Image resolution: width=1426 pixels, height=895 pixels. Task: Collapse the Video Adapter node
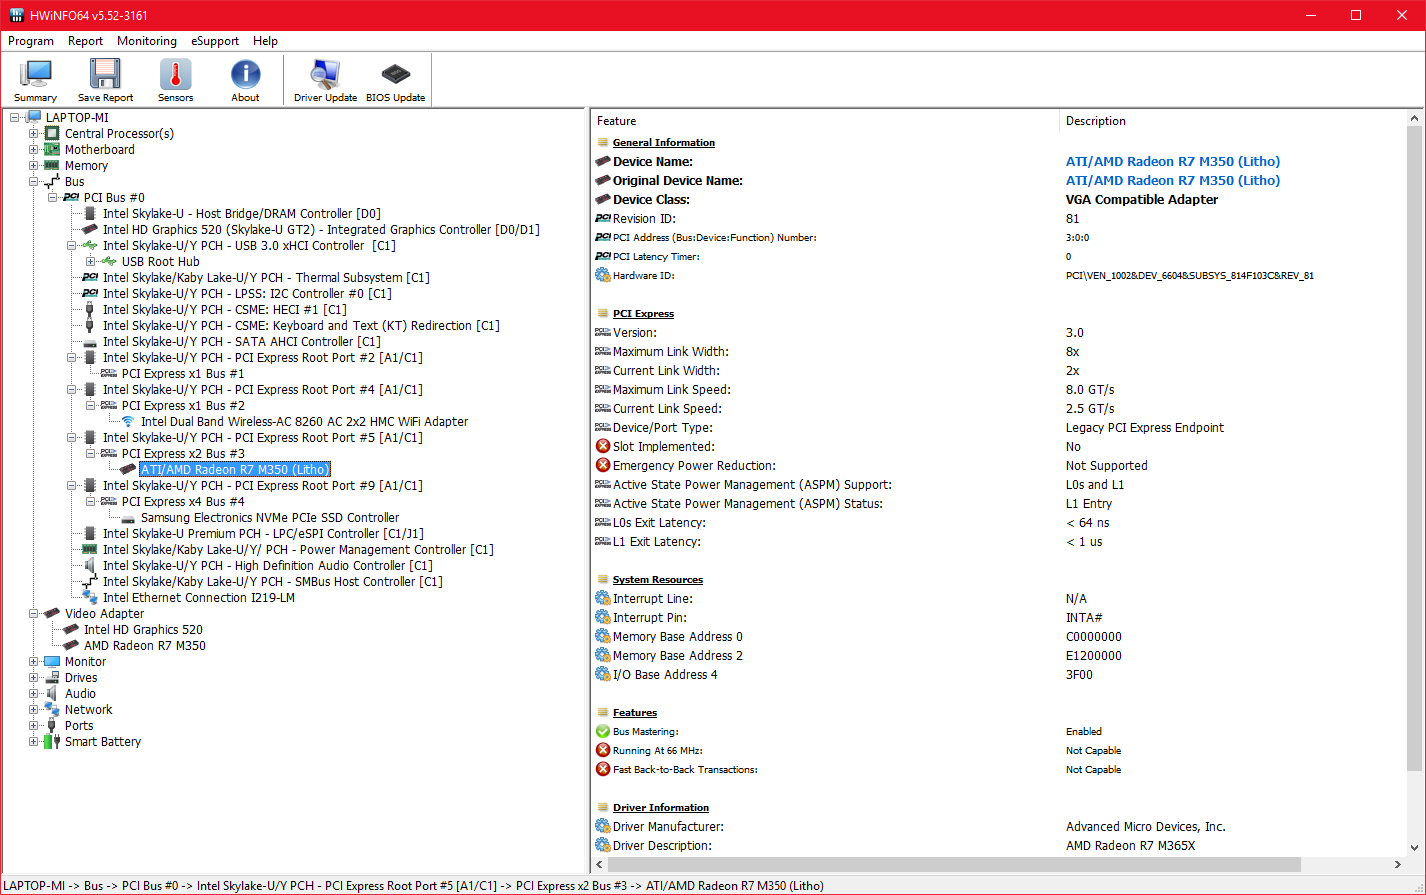pos(34,614)
